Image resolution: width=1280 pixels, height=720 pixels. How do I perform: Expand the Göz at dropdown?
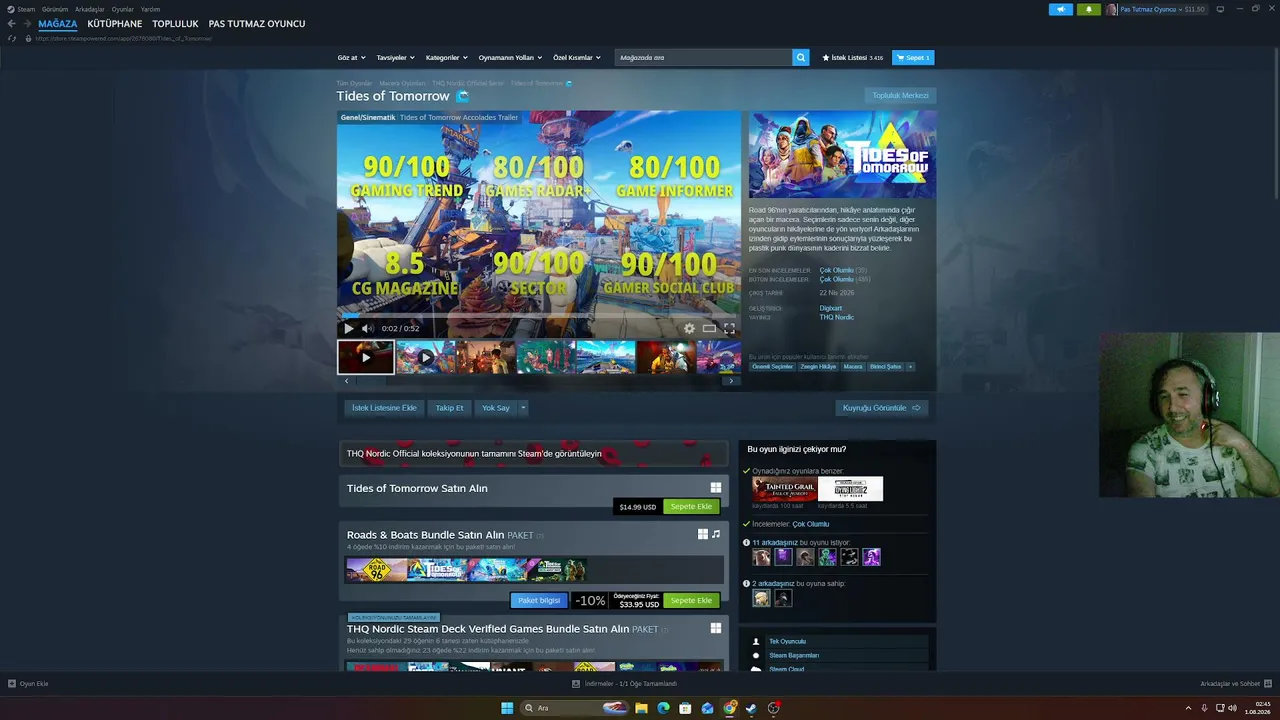click(351, 58)
